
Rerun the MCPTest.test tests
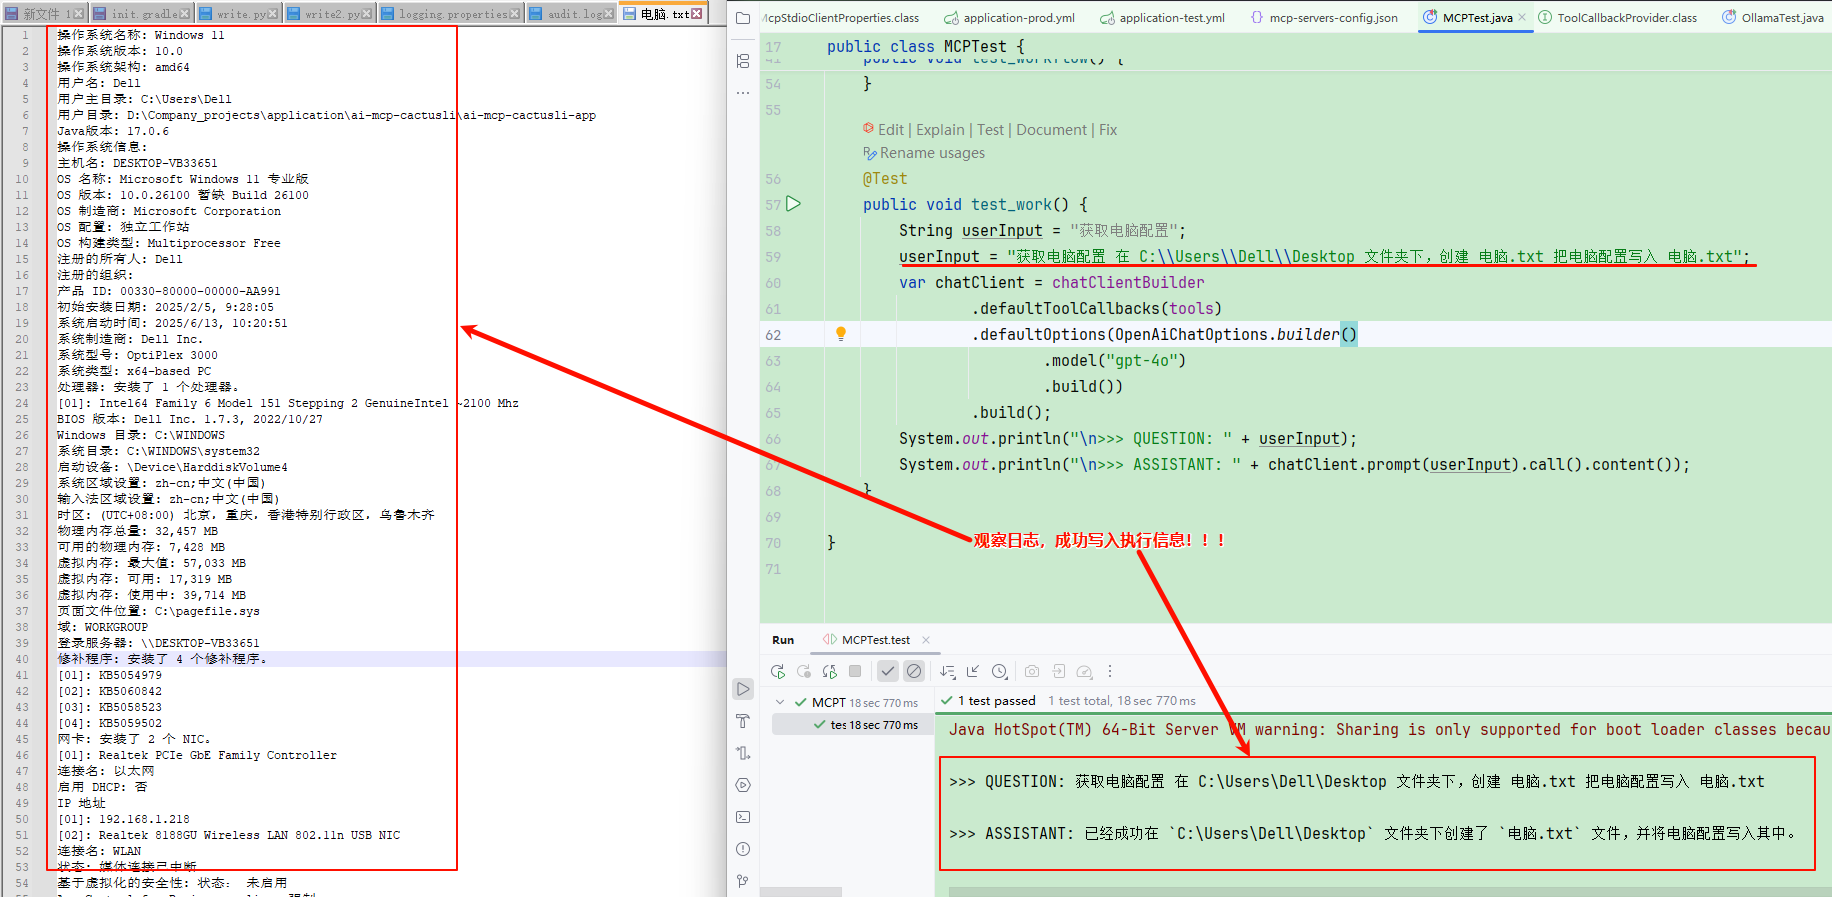(778, 671)
